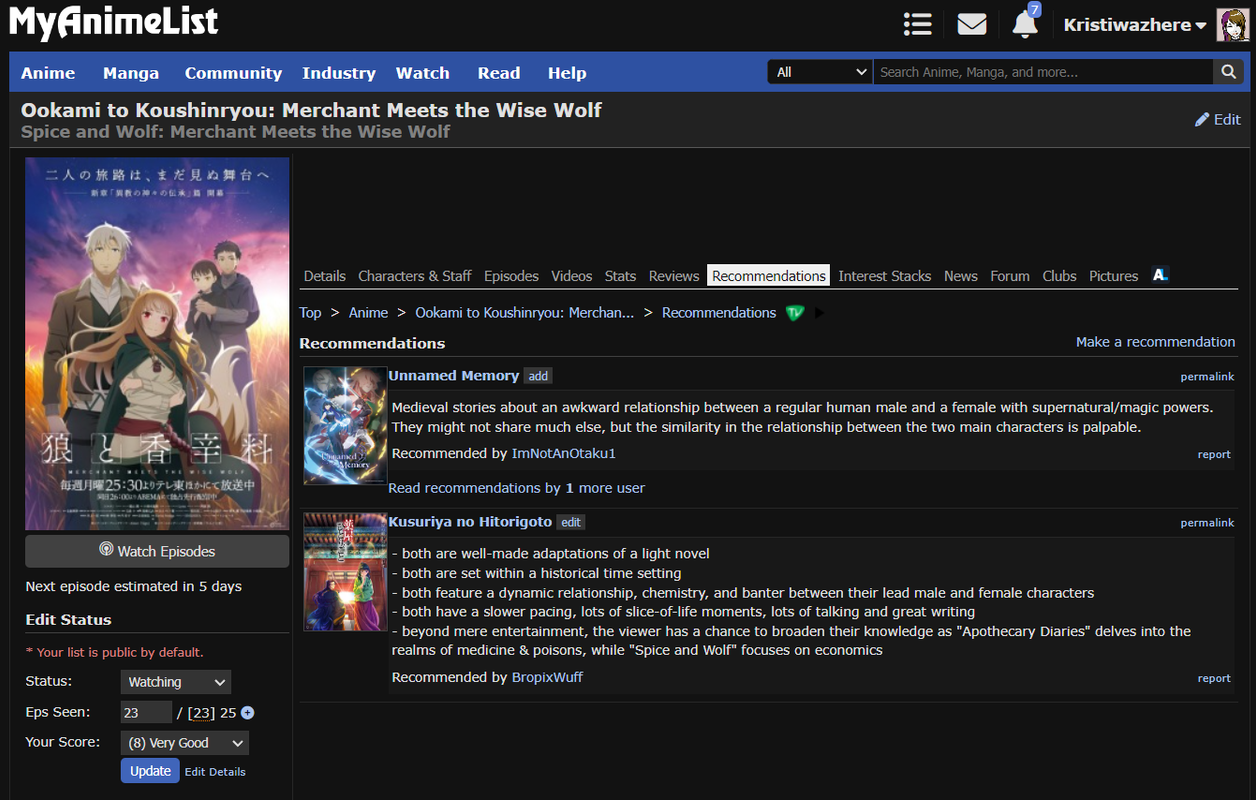Click the Spice and Wolf poster image

[x=157, y=344]
